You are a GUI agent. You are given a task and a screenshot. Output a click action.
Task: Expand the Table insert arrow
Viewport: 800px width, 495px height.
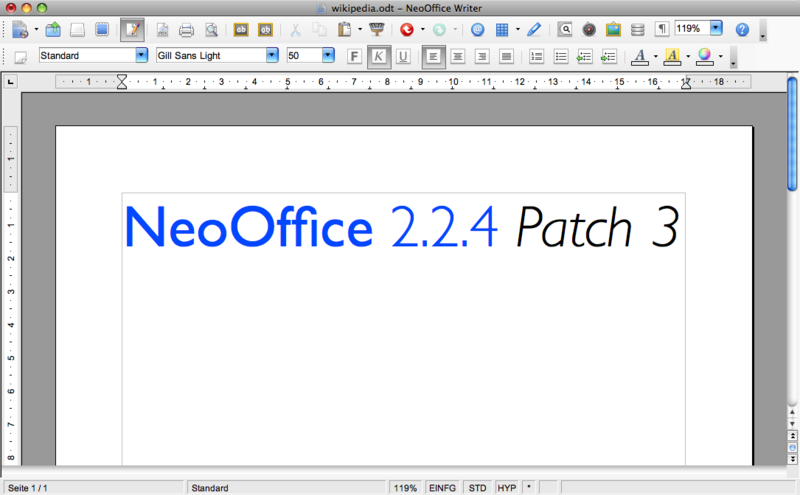518,30
